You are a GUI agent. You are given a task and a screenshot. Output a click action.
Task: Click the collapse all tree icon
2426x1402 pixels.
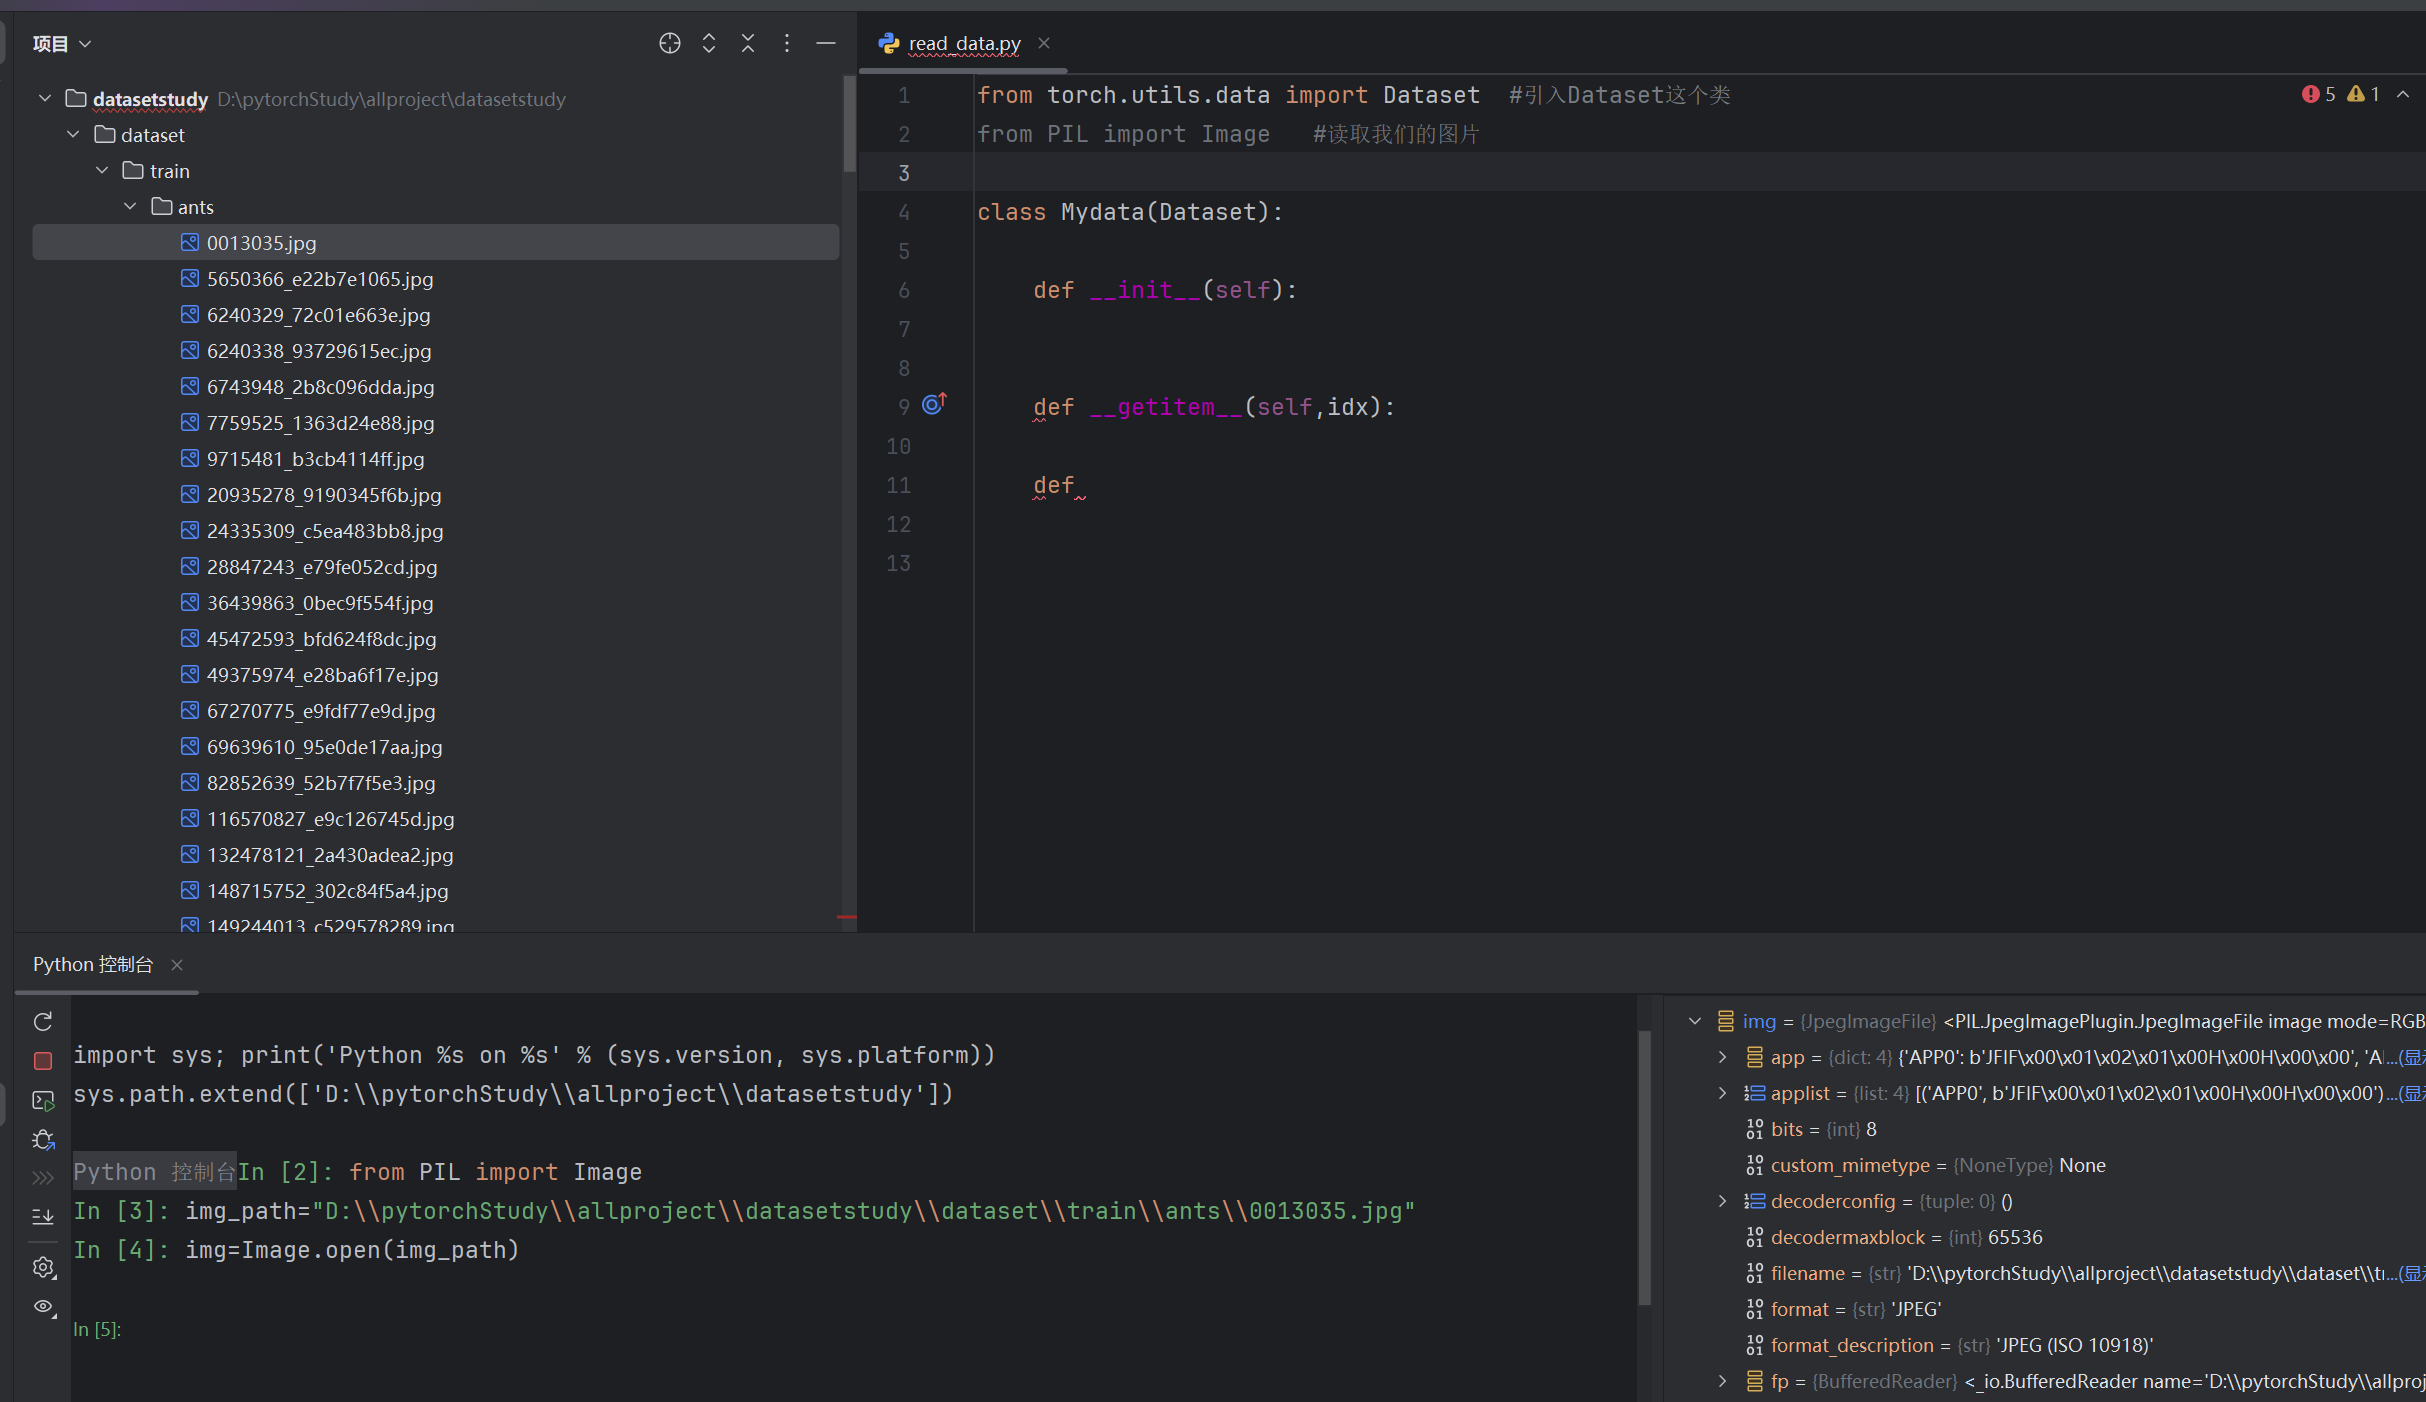747,43
